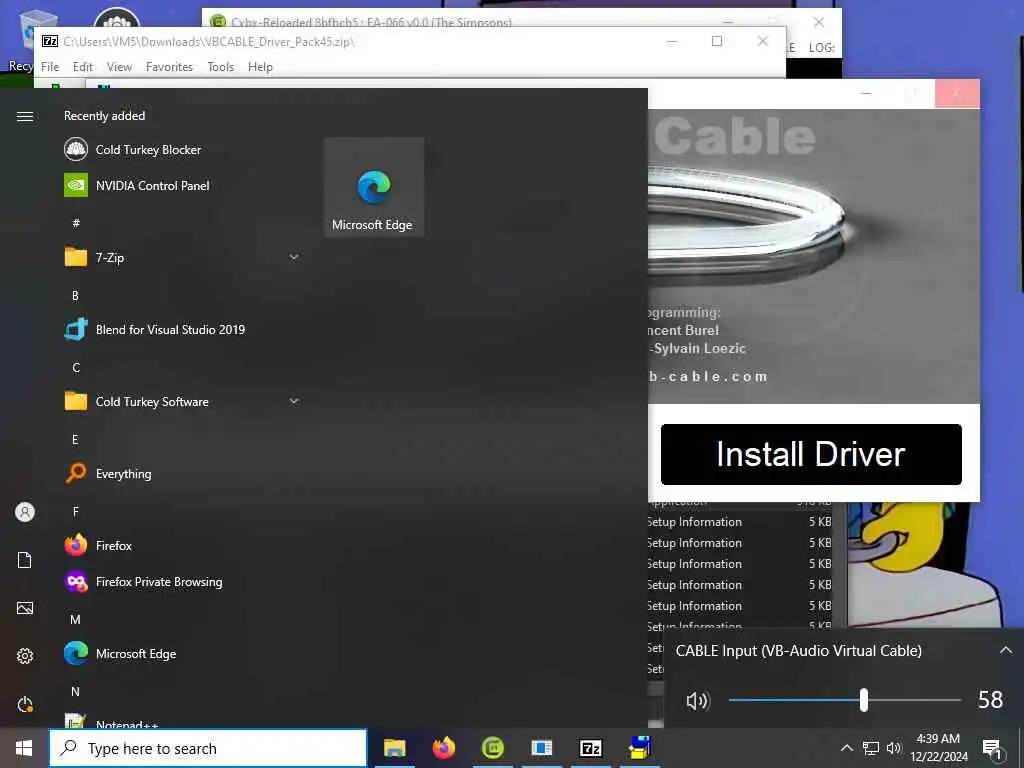Image resolution: width=1024 pixels, height=768 pixels.
Task: Jump to the E letter header
Action: pos(76,440)
